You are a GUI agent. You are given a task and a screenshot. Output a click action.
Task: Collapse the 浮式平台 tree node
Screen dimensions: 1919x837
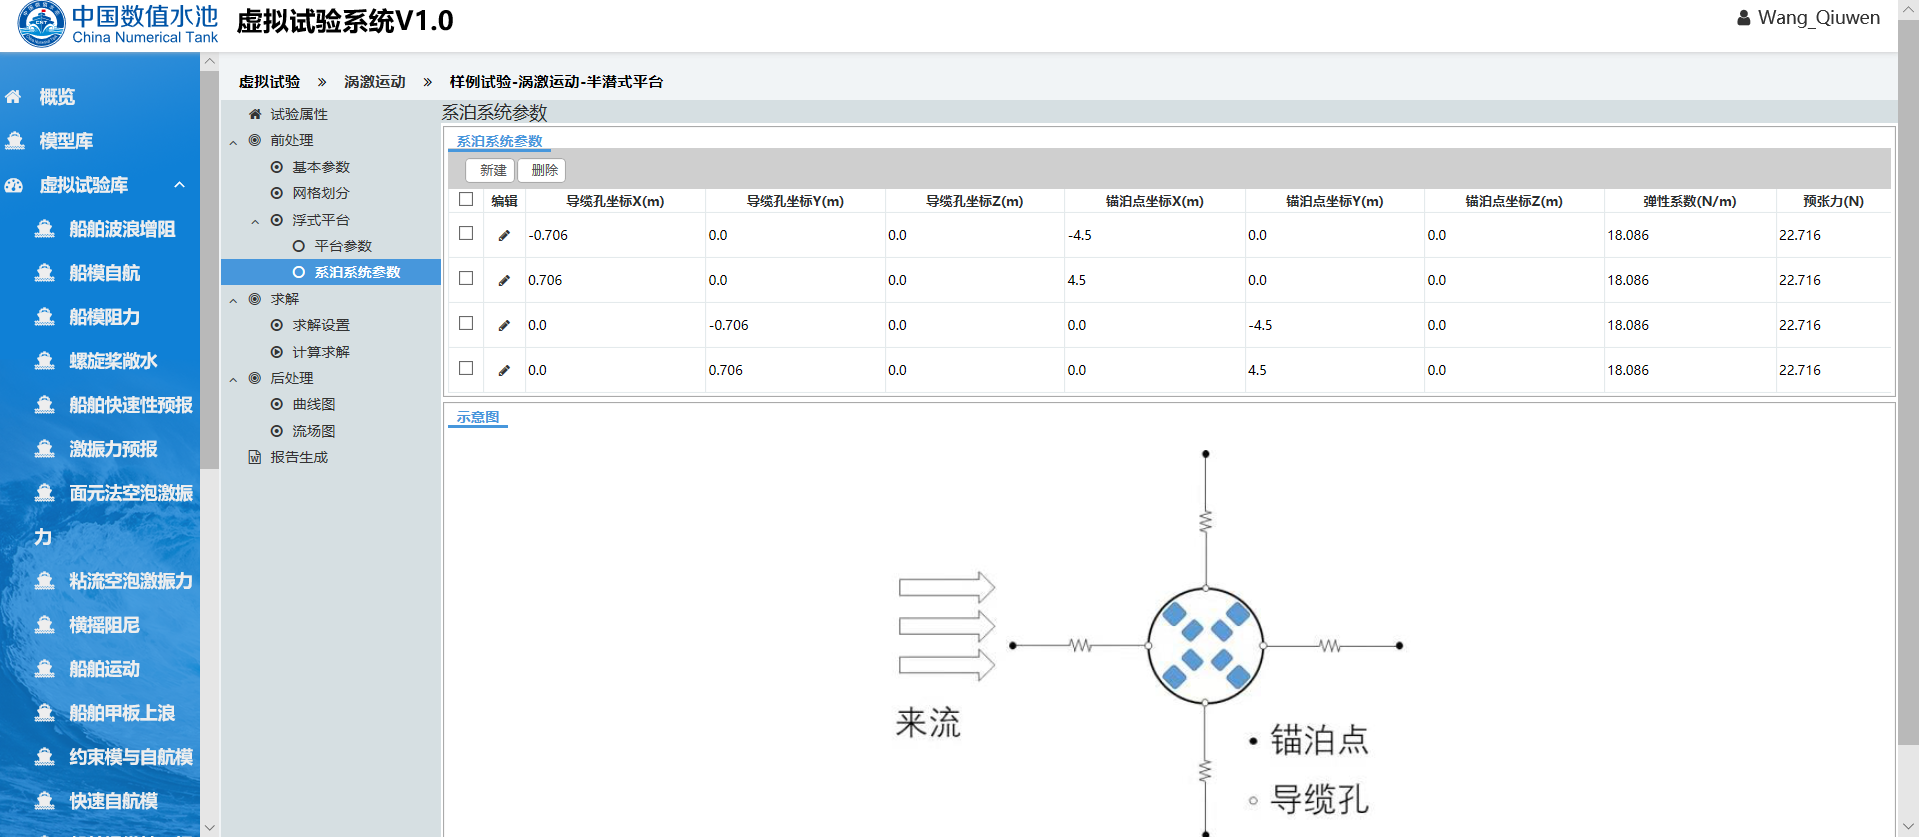pos(255,221)
